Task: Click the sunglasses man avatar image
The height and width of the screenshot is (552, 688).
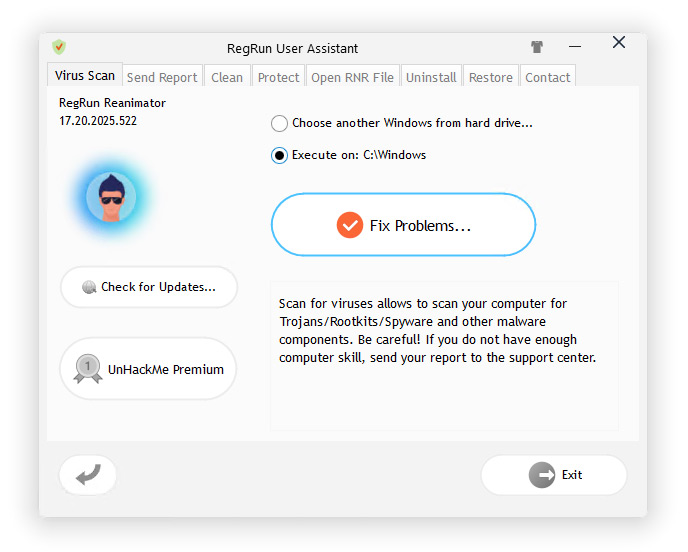Action: click(x=111, y=197)
